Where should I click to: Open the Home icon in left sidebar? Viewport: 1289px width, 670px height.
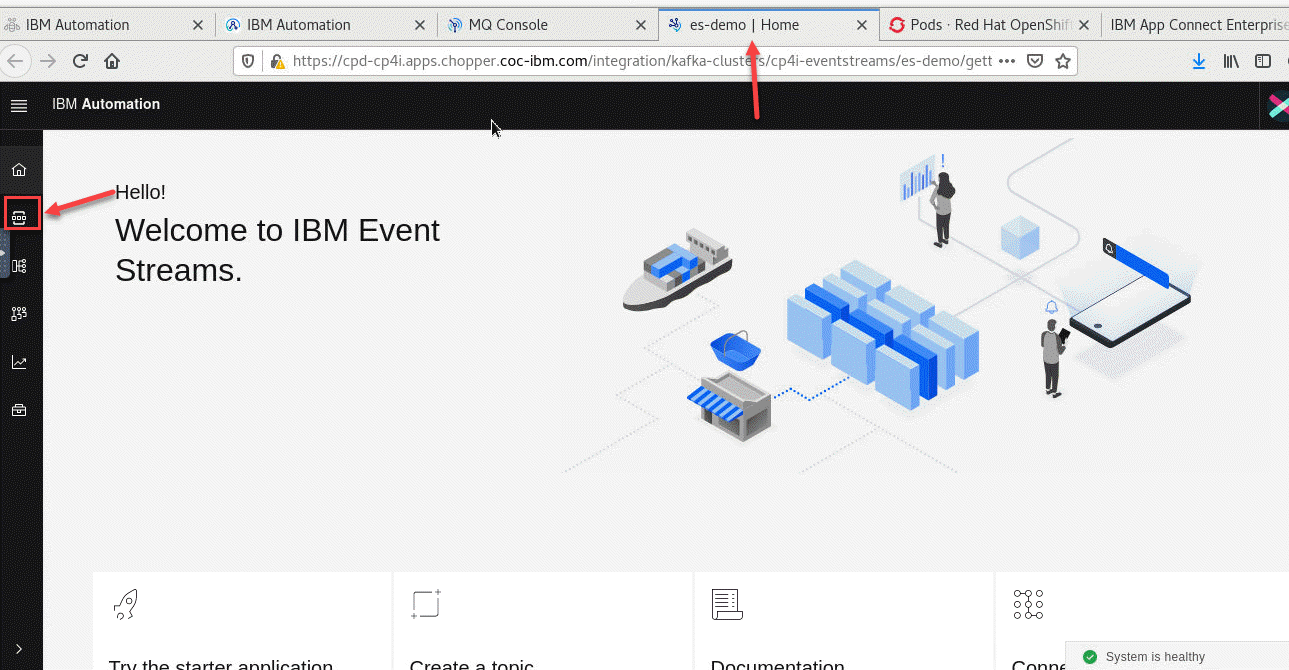pyautogui.click(x=19, y=169)
